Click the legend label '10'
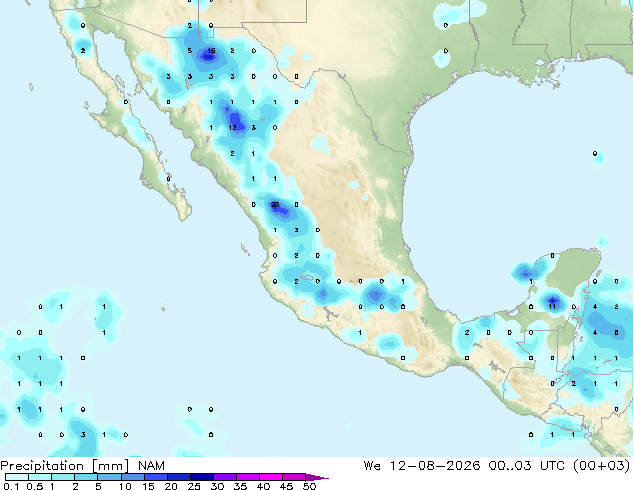 (x=125, y=486)
